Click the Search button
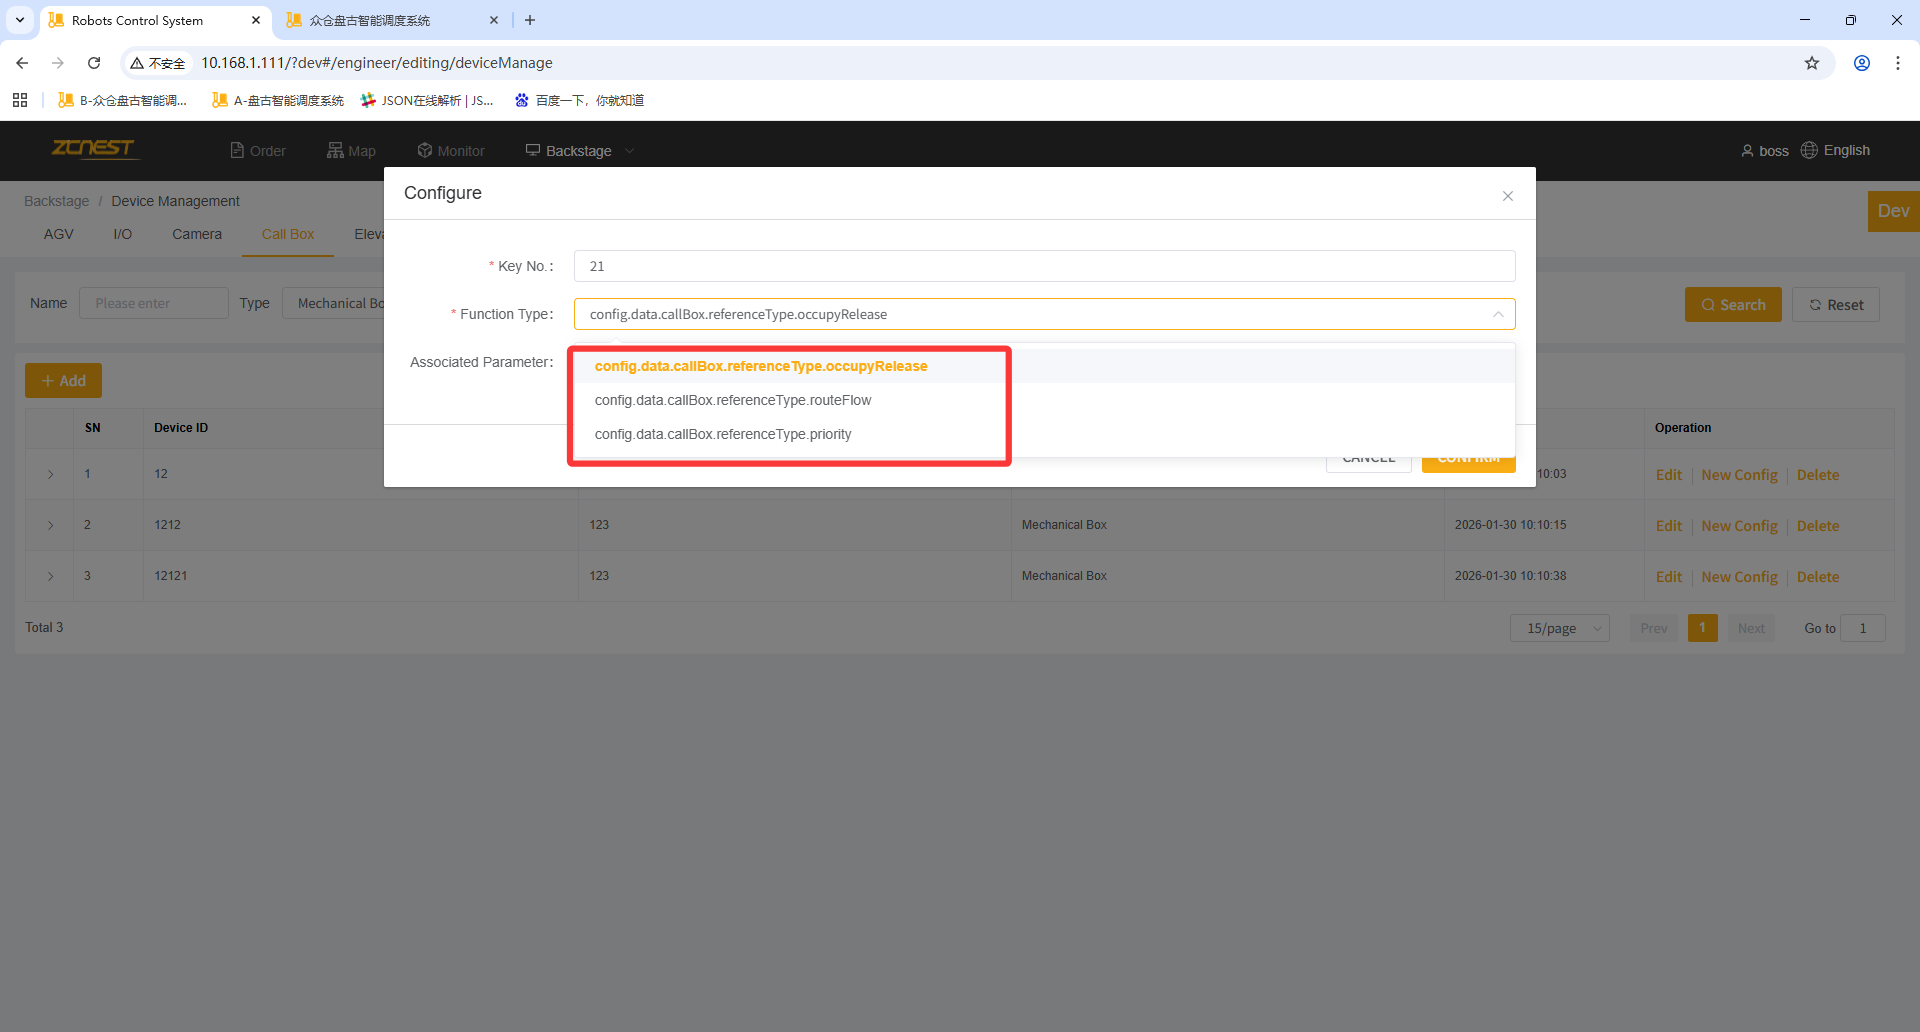The image size is (1920, 1032). click(1732, 305)
